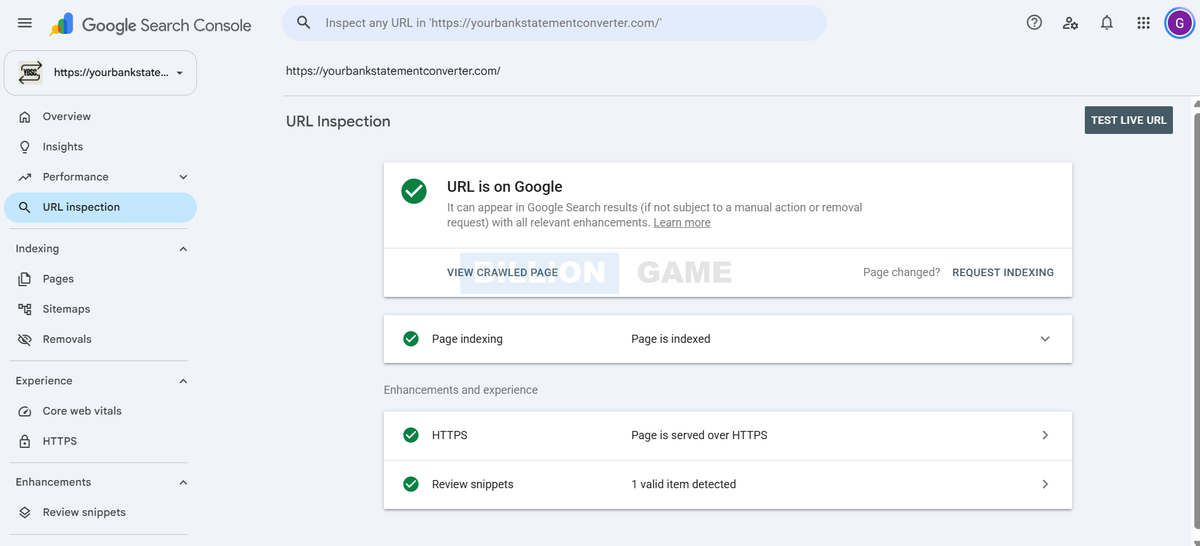The image size is (1200, 546).
Task: Click the Pages document icon
Action: [x=25, y=279]
